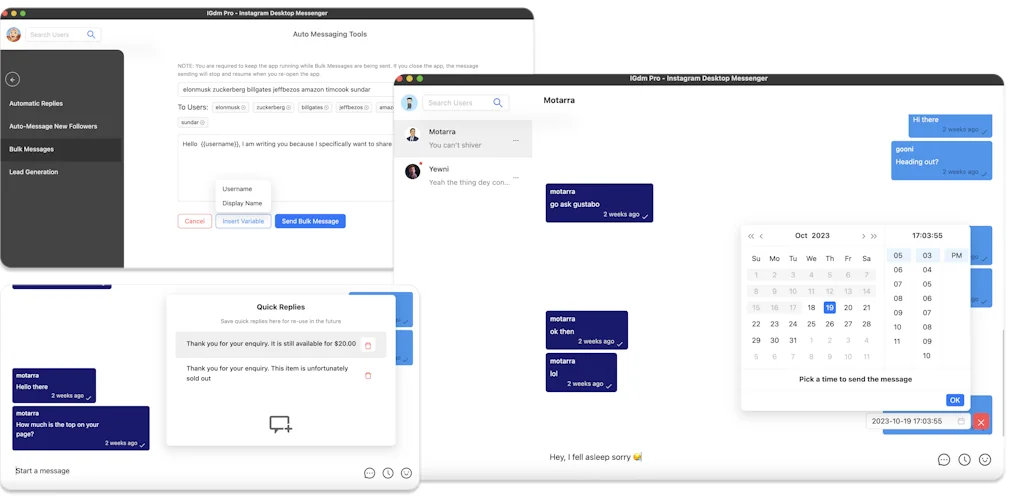
Task: Click the search magnifier above the conversation list
Action: pyautogui.click(x=498, y=102)
